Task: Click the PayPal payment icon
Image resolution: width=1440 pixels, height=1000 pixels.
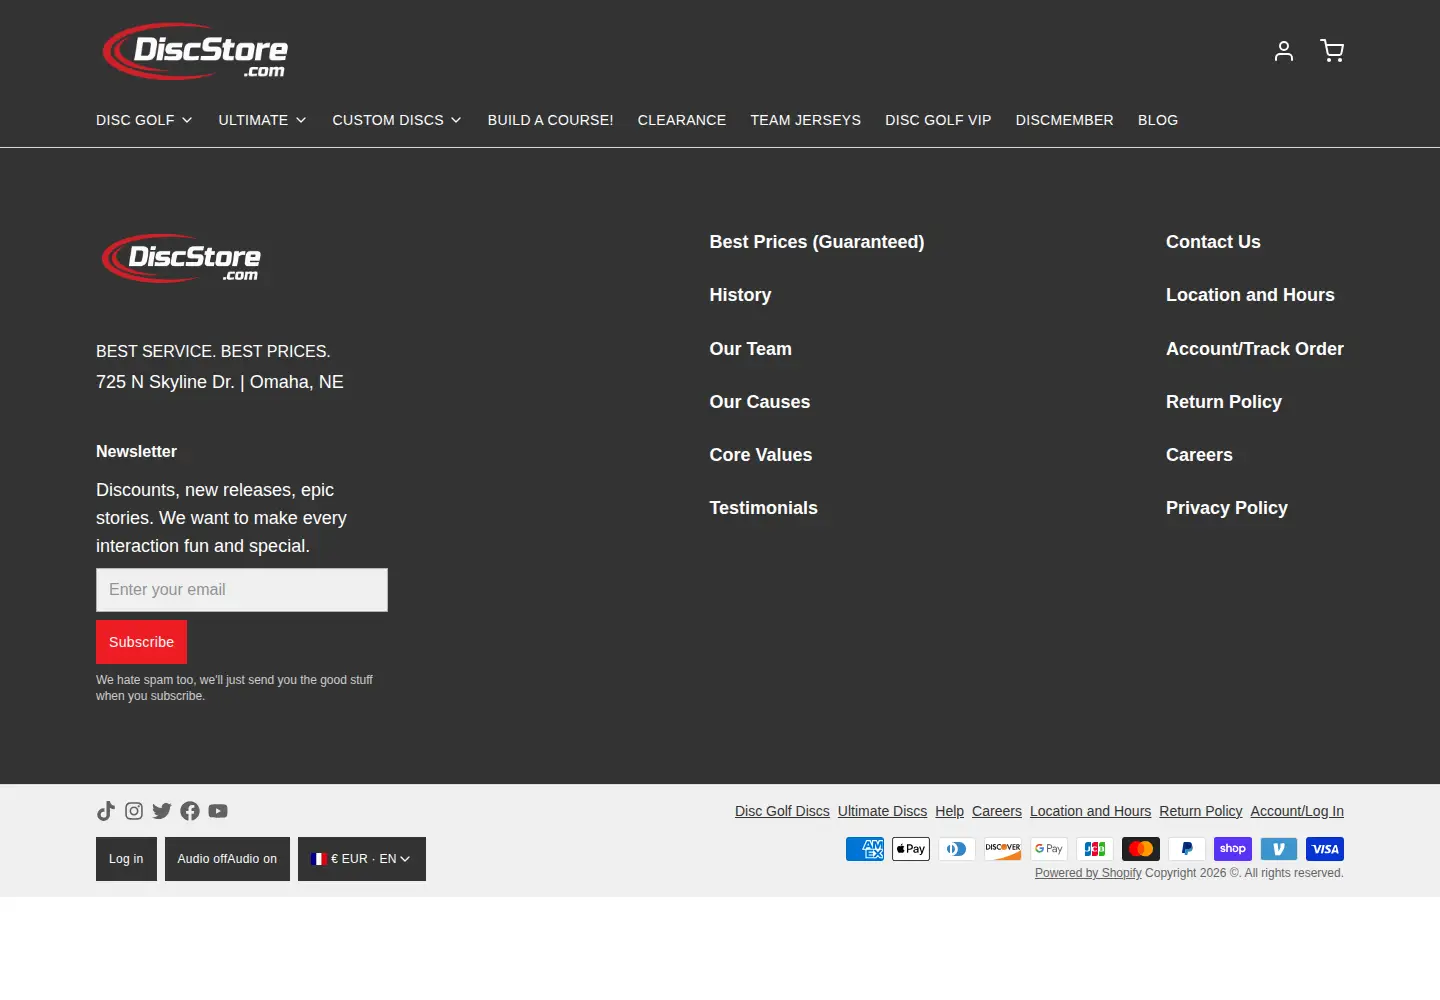Action: [x=1187, y=849]
